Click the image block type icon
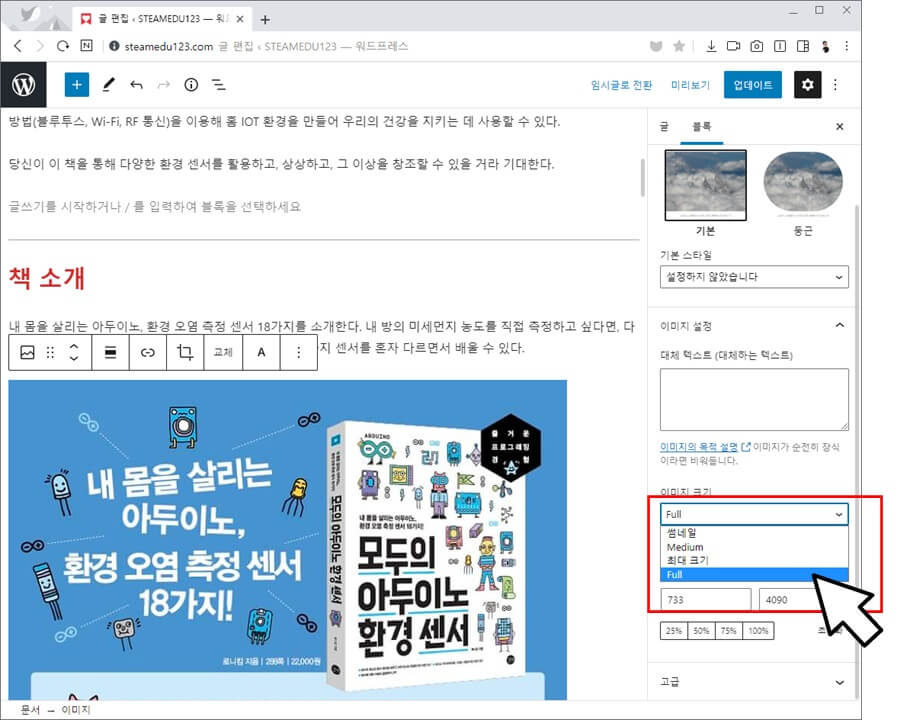This screenshot has height=720, width=905. click(x=27, y=352)
